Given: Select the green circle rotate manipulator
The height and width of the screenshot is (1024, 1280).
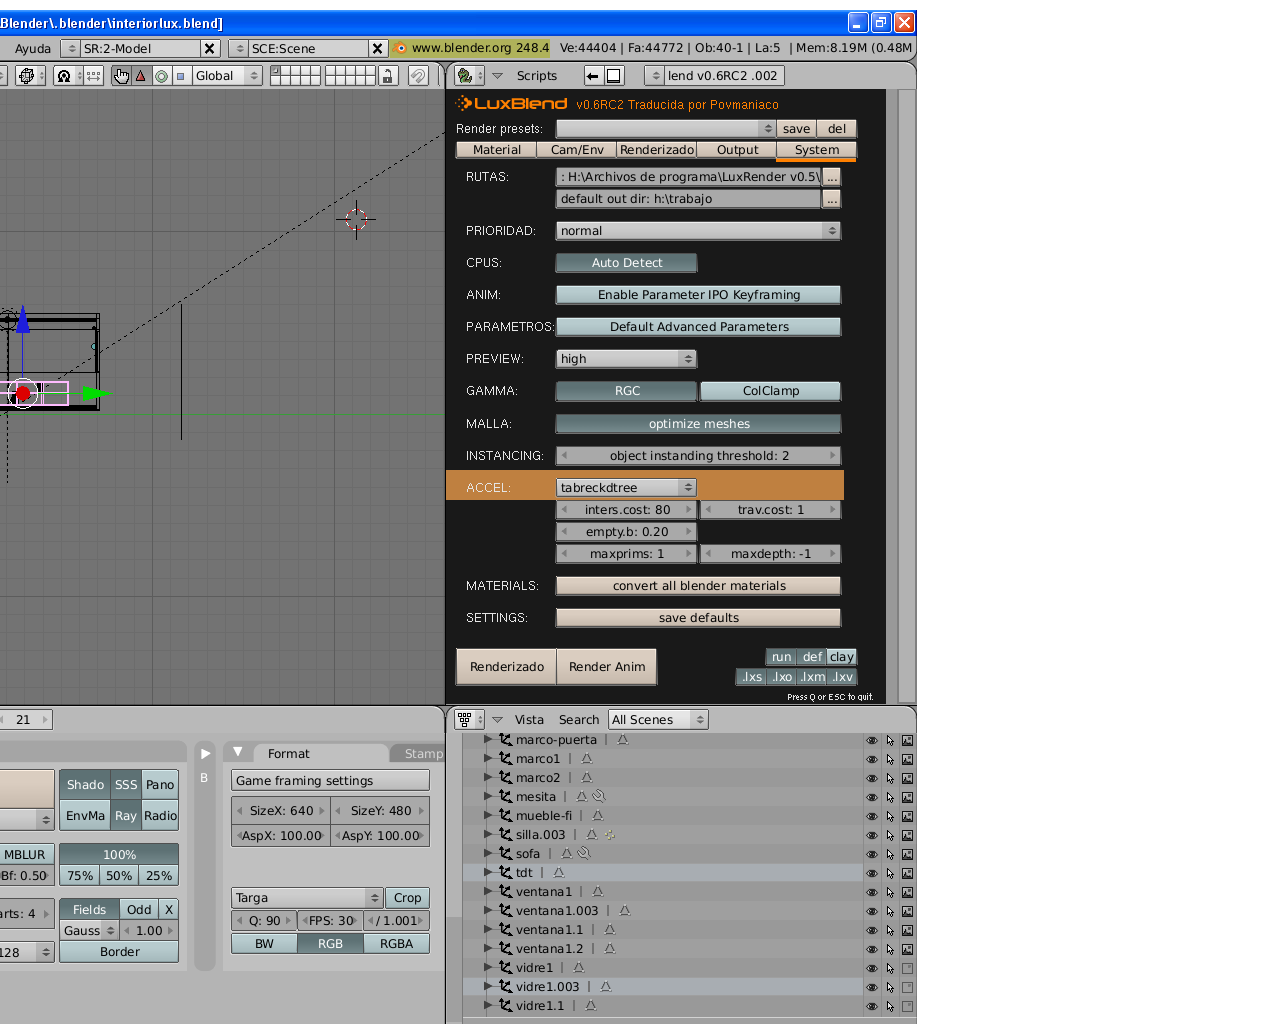Looking at the screenshot, I should pyautogui.click(x=161, y=76).
